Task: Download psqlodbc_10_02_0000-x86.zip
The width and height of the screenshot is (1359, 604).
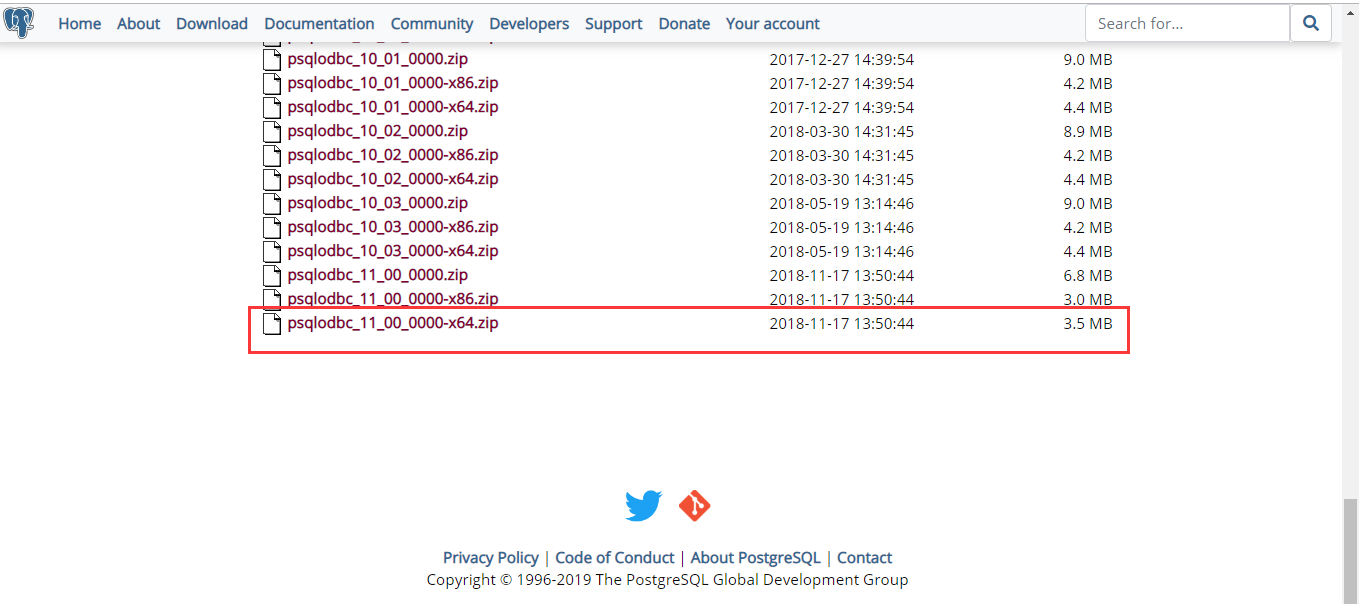Action: (x=392, y=154)
